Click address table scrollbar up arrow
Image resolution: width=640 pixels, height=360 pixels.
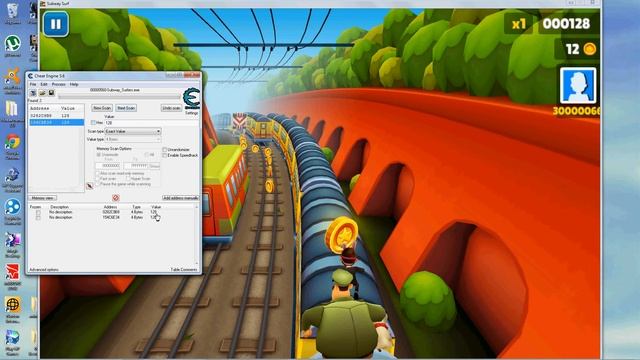click(197, 207)
